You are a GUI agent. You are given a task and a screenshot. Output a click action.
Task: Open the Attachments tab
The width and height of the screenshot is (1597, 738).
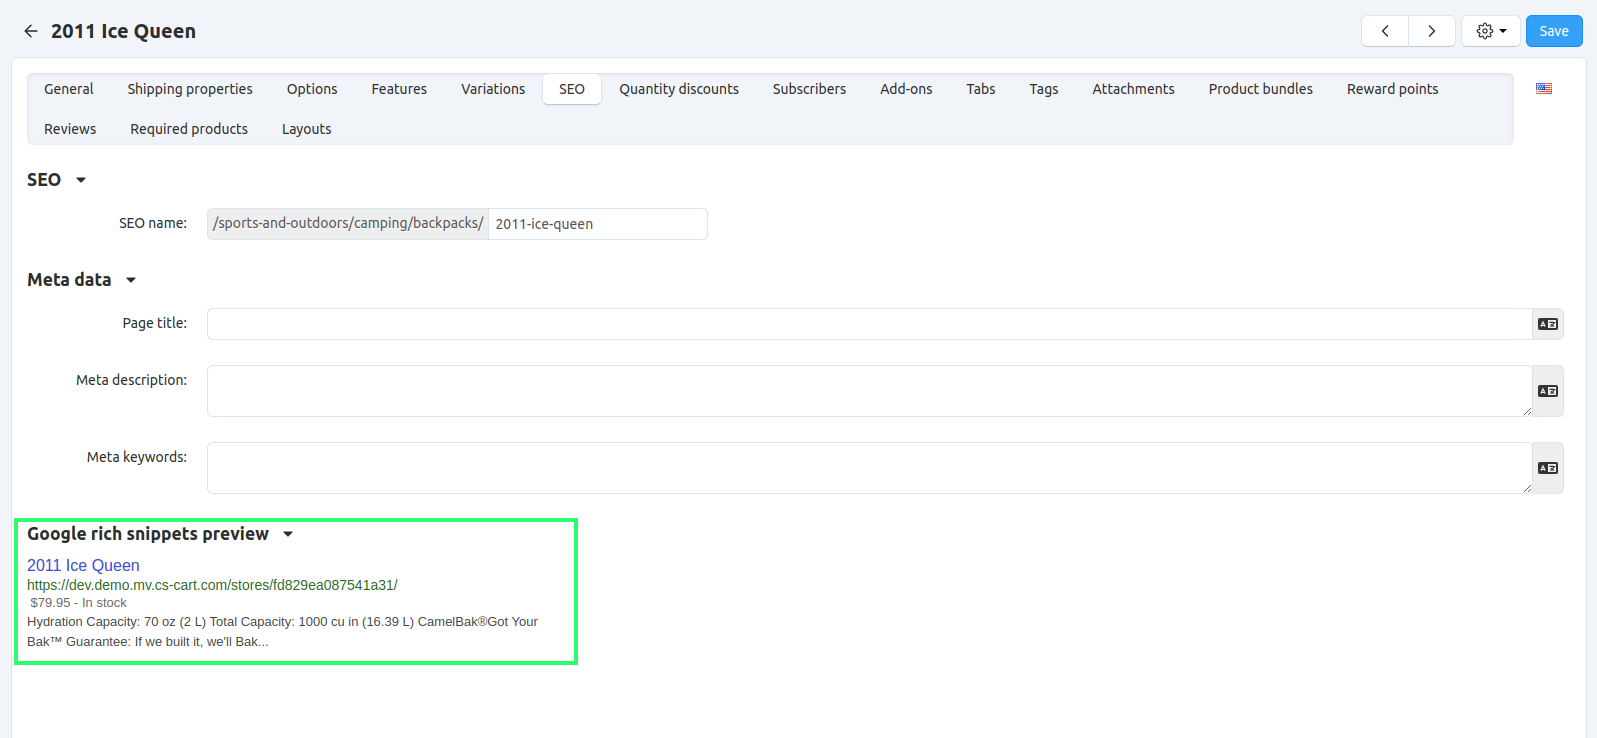click(x=1133, y=89)
